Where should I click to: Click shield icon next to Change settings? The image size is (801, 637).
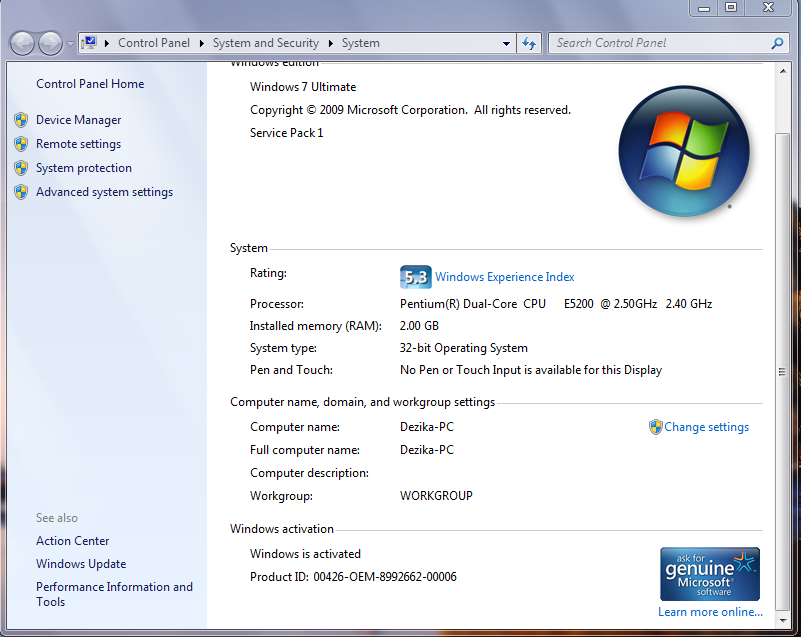655,427
